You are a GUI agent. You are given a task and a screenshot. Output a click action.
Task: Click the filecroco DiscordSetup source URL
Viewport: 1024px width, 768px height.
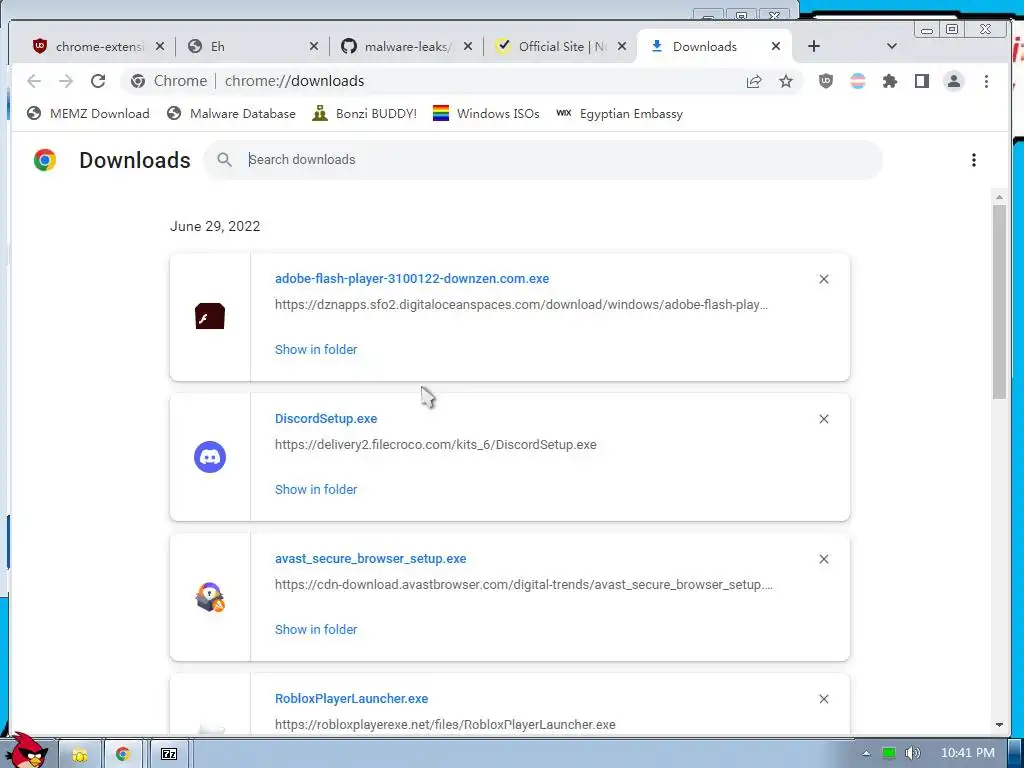[436, 445]
